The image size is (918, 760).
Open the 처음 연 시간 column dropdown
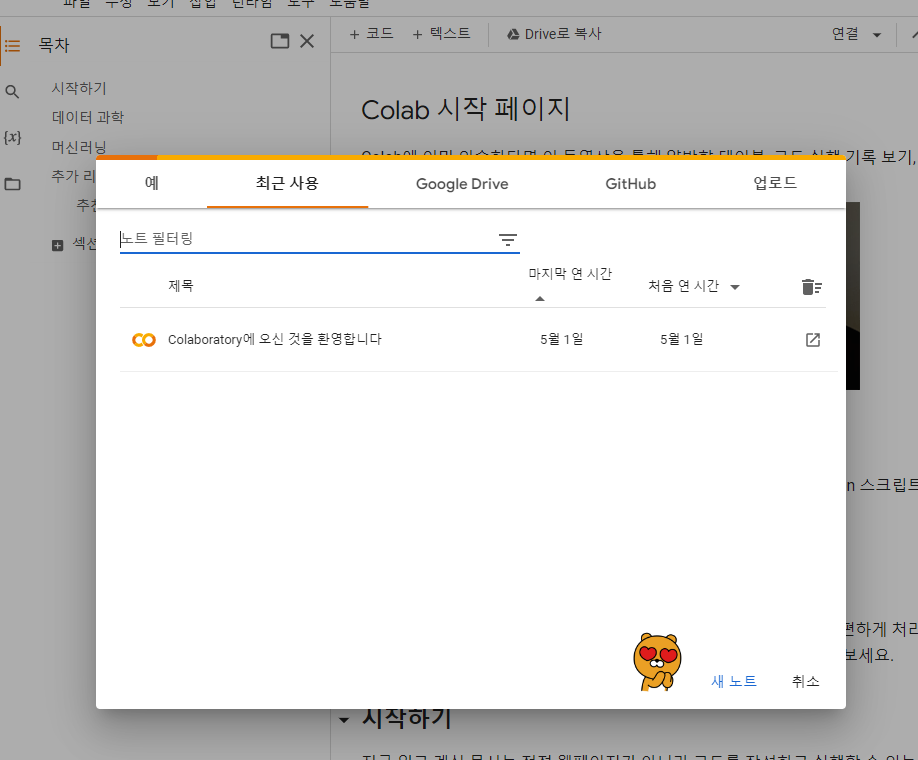[735, 287]
